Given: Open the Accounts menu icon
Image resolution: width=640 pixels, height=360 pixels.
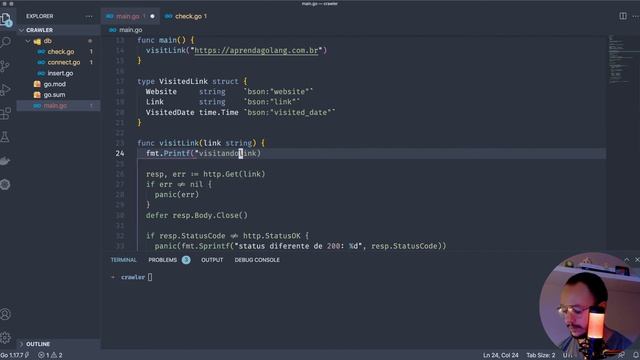Looking at the screenshot, I should (6, 314).
